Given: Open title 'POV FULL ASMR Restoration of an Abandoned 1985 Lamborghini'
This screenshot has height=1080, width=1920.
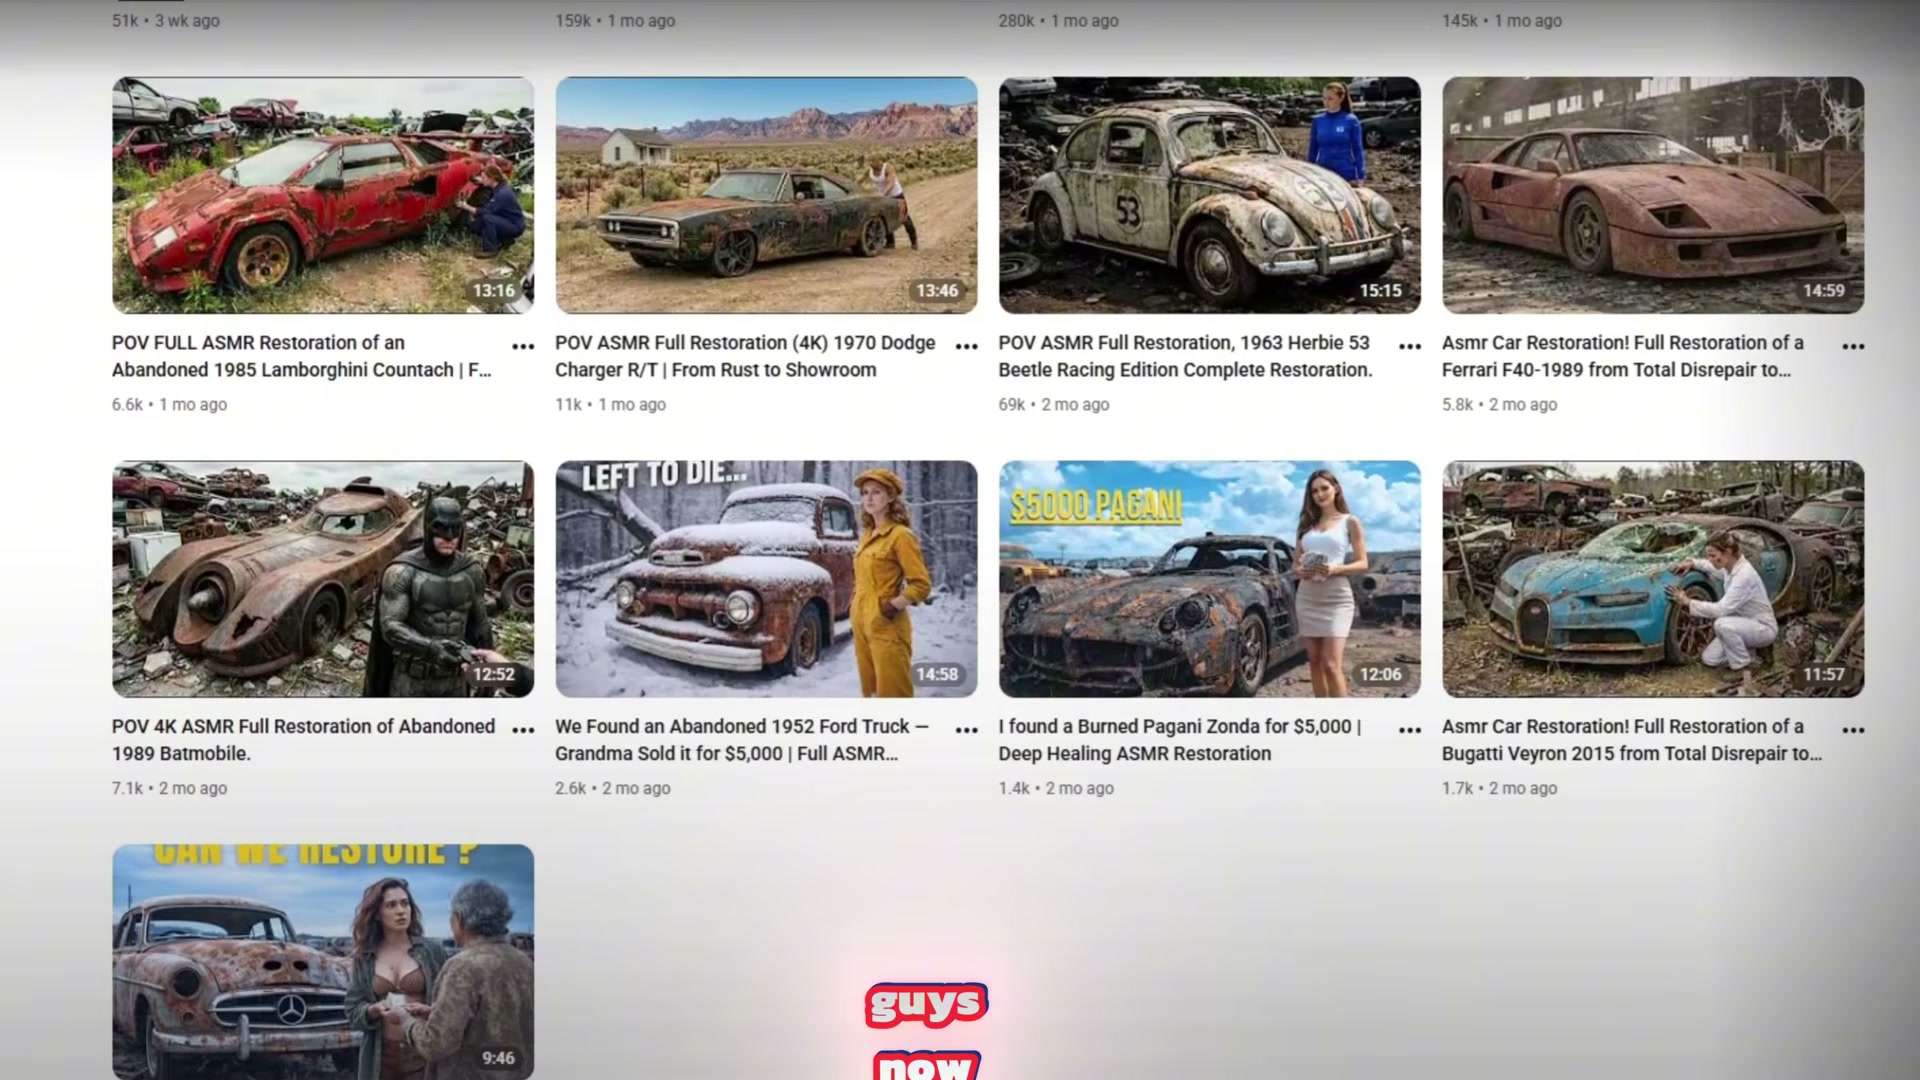Looking at the screenshot, I should (x=302, y=356).
